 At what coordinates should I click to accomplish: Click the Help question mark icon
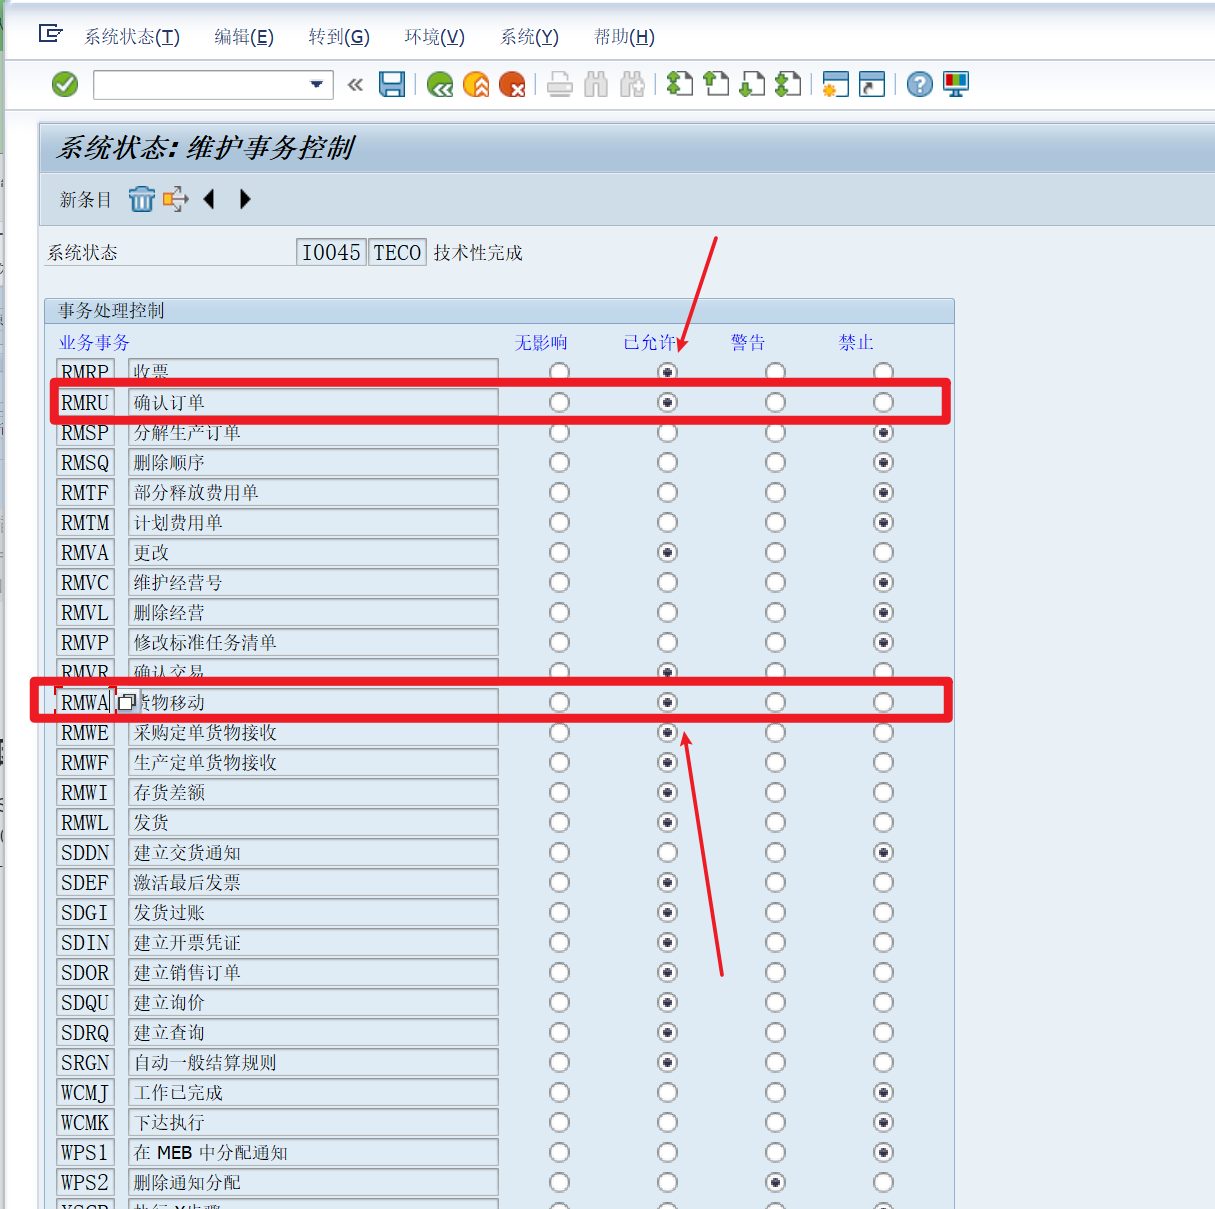click(918, 84)
